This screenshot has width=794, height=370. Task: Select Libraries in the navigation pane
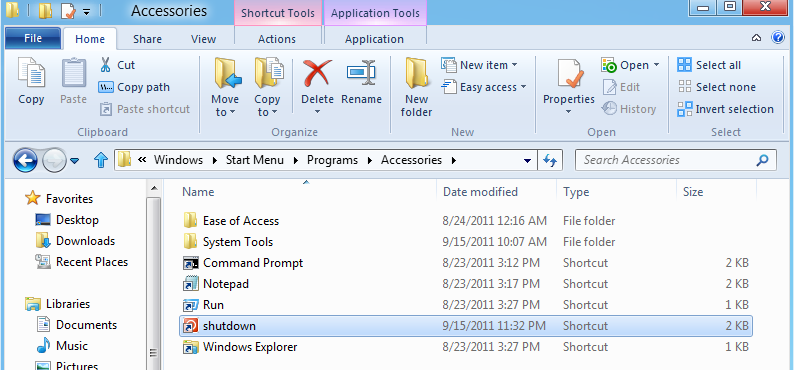click(x=58, y=304)
